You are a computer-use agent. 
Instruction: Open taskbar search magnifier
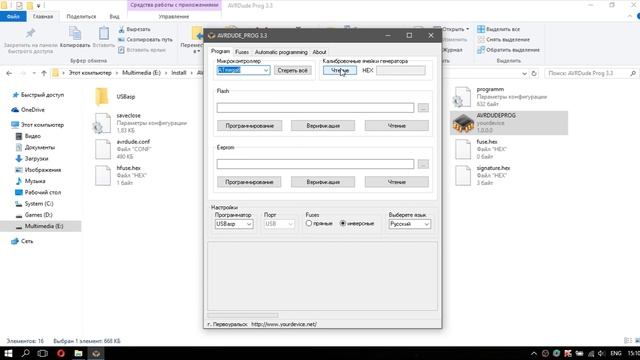click(25, 353)
